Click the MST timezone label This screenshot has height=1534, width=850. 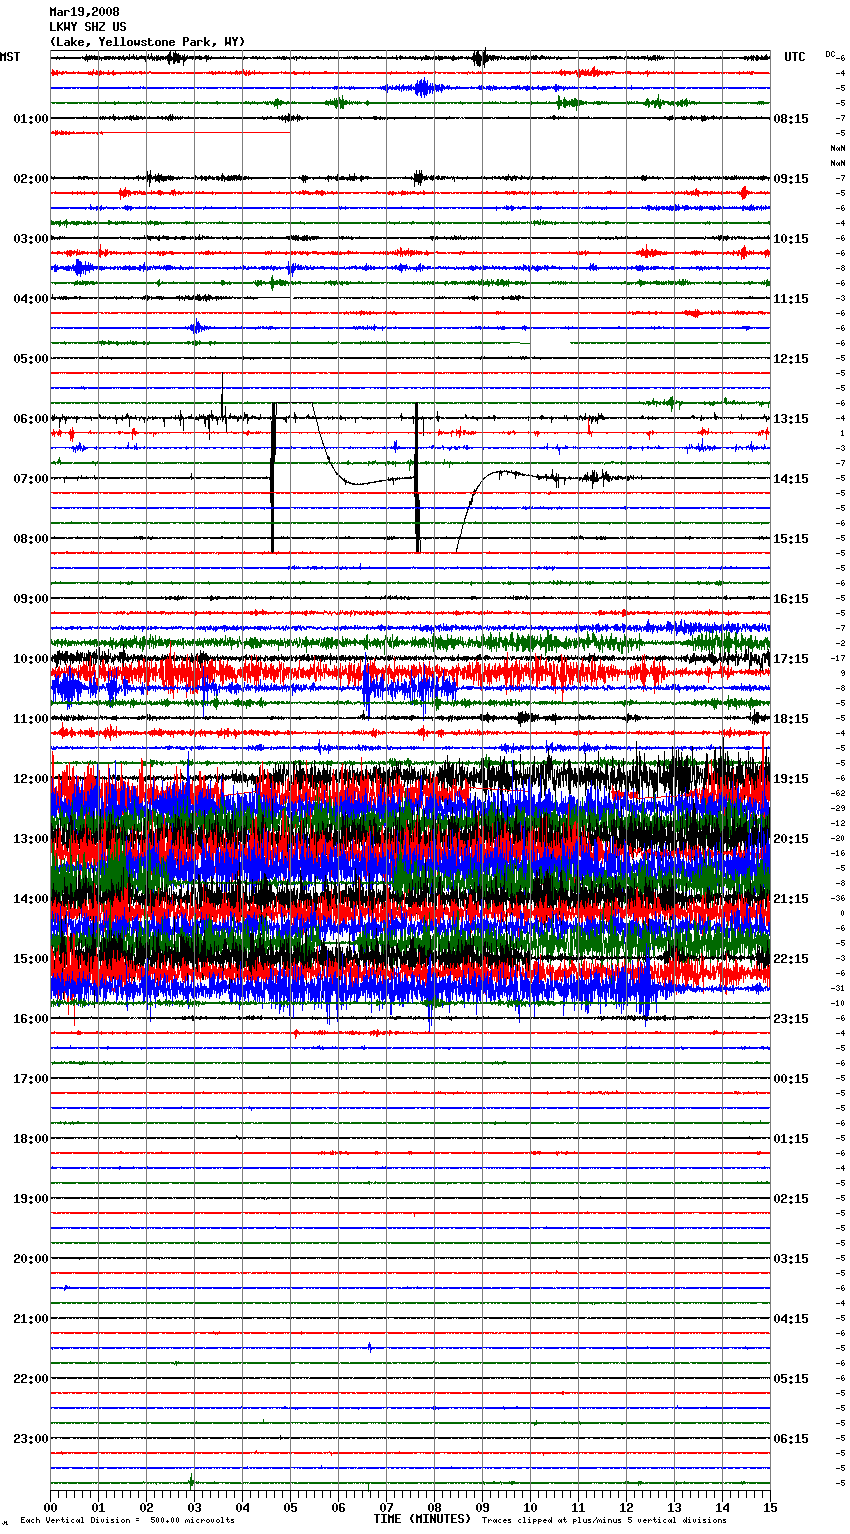point(11,57)
